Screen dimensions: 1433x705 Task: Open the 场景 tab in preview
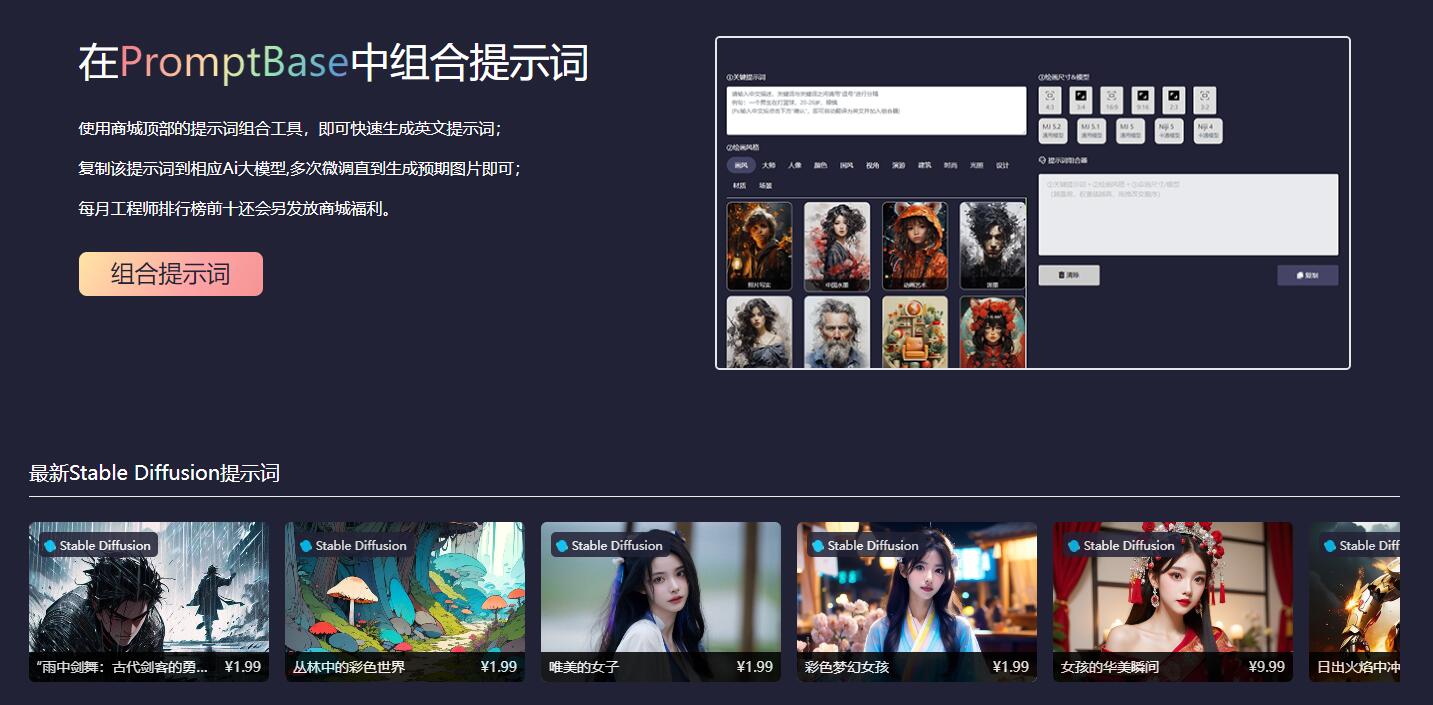coord(765,186)
